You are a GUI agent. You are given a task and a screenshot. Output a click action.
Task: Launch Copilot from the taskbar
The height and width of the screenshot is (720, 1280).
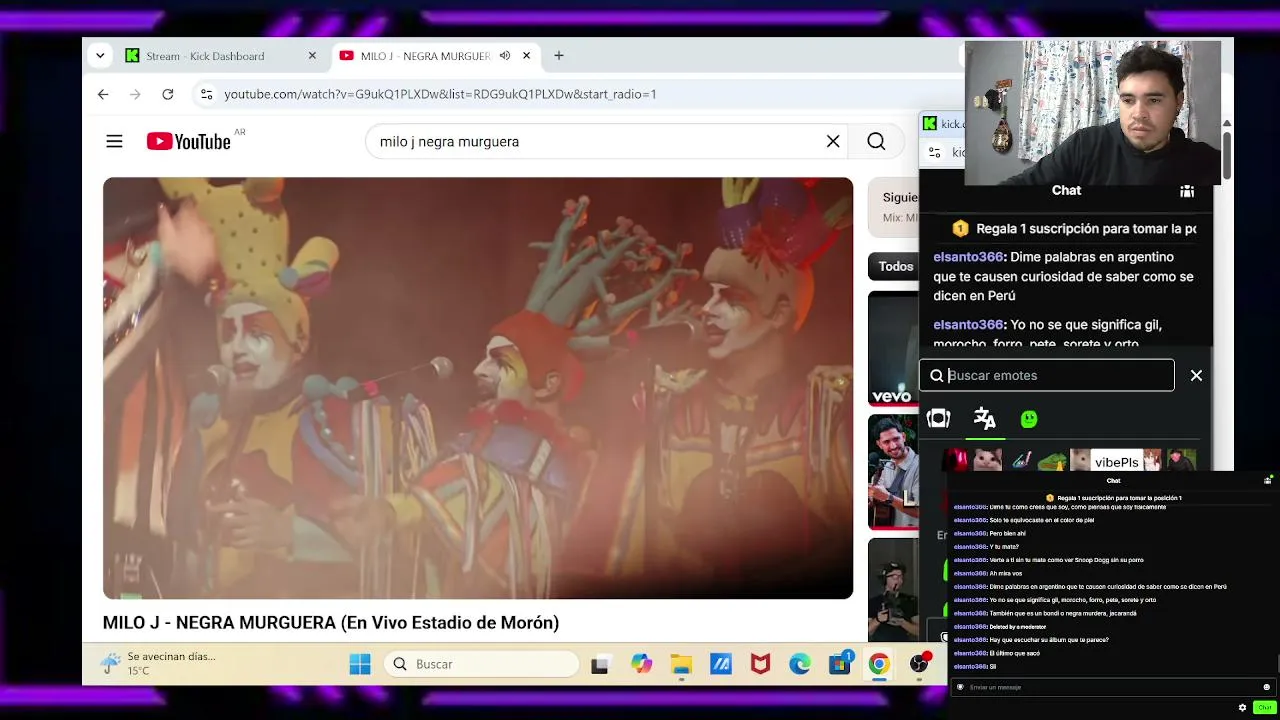click(641, 664)
